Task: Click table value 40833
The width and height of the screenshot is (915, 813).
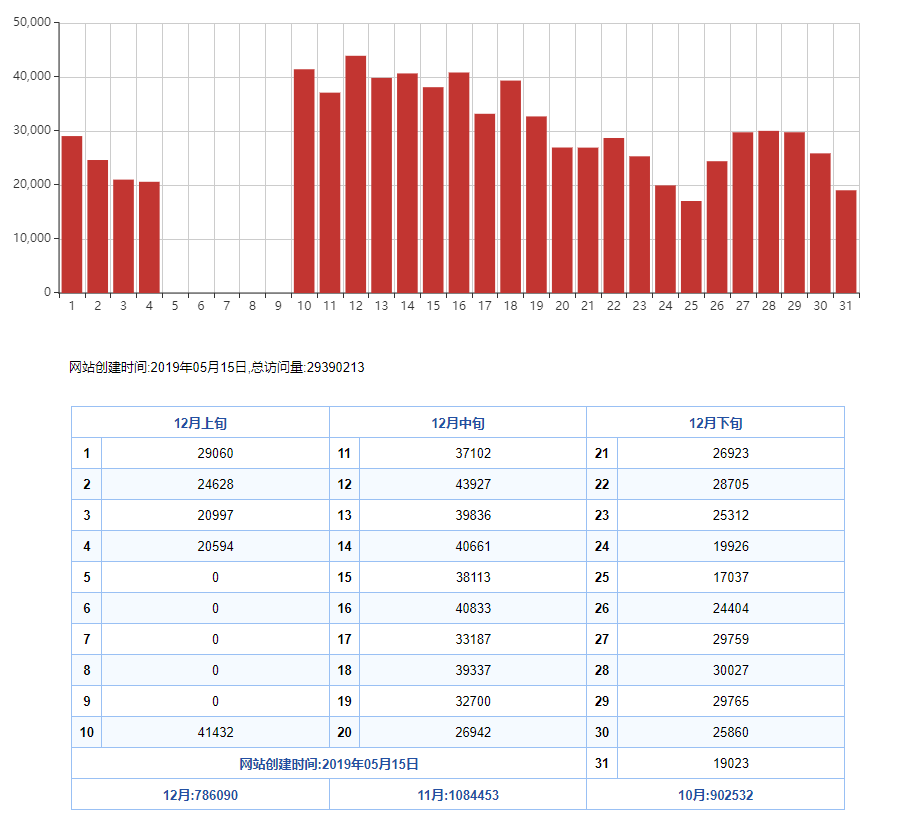Action: 473,608
